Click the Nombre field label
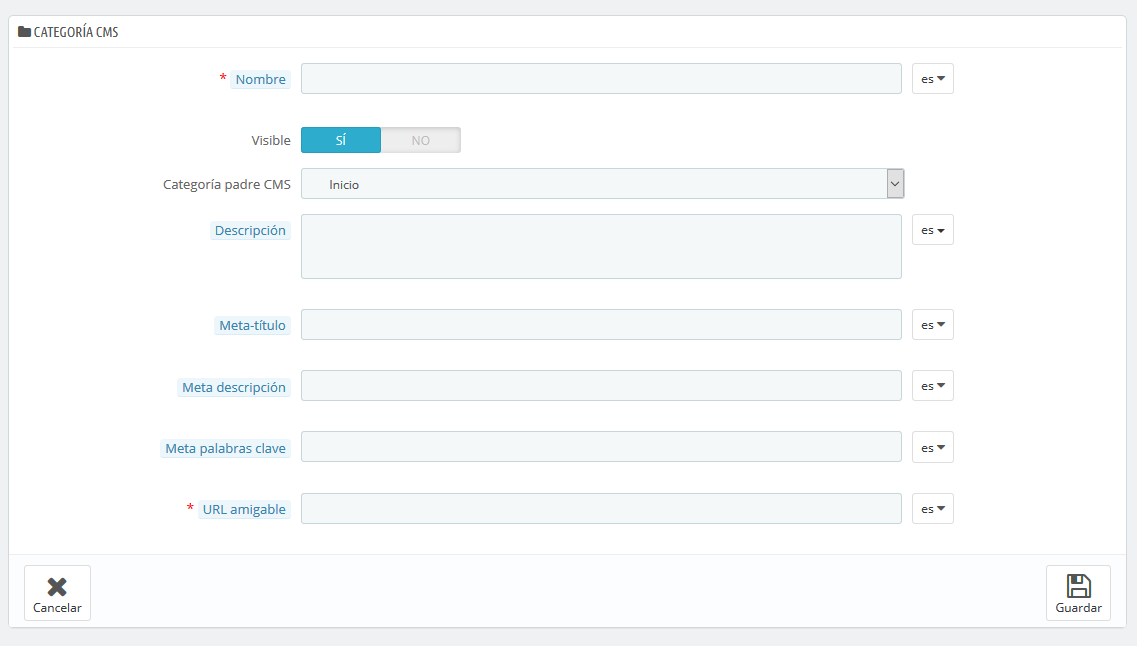 [x=260, y=80]
